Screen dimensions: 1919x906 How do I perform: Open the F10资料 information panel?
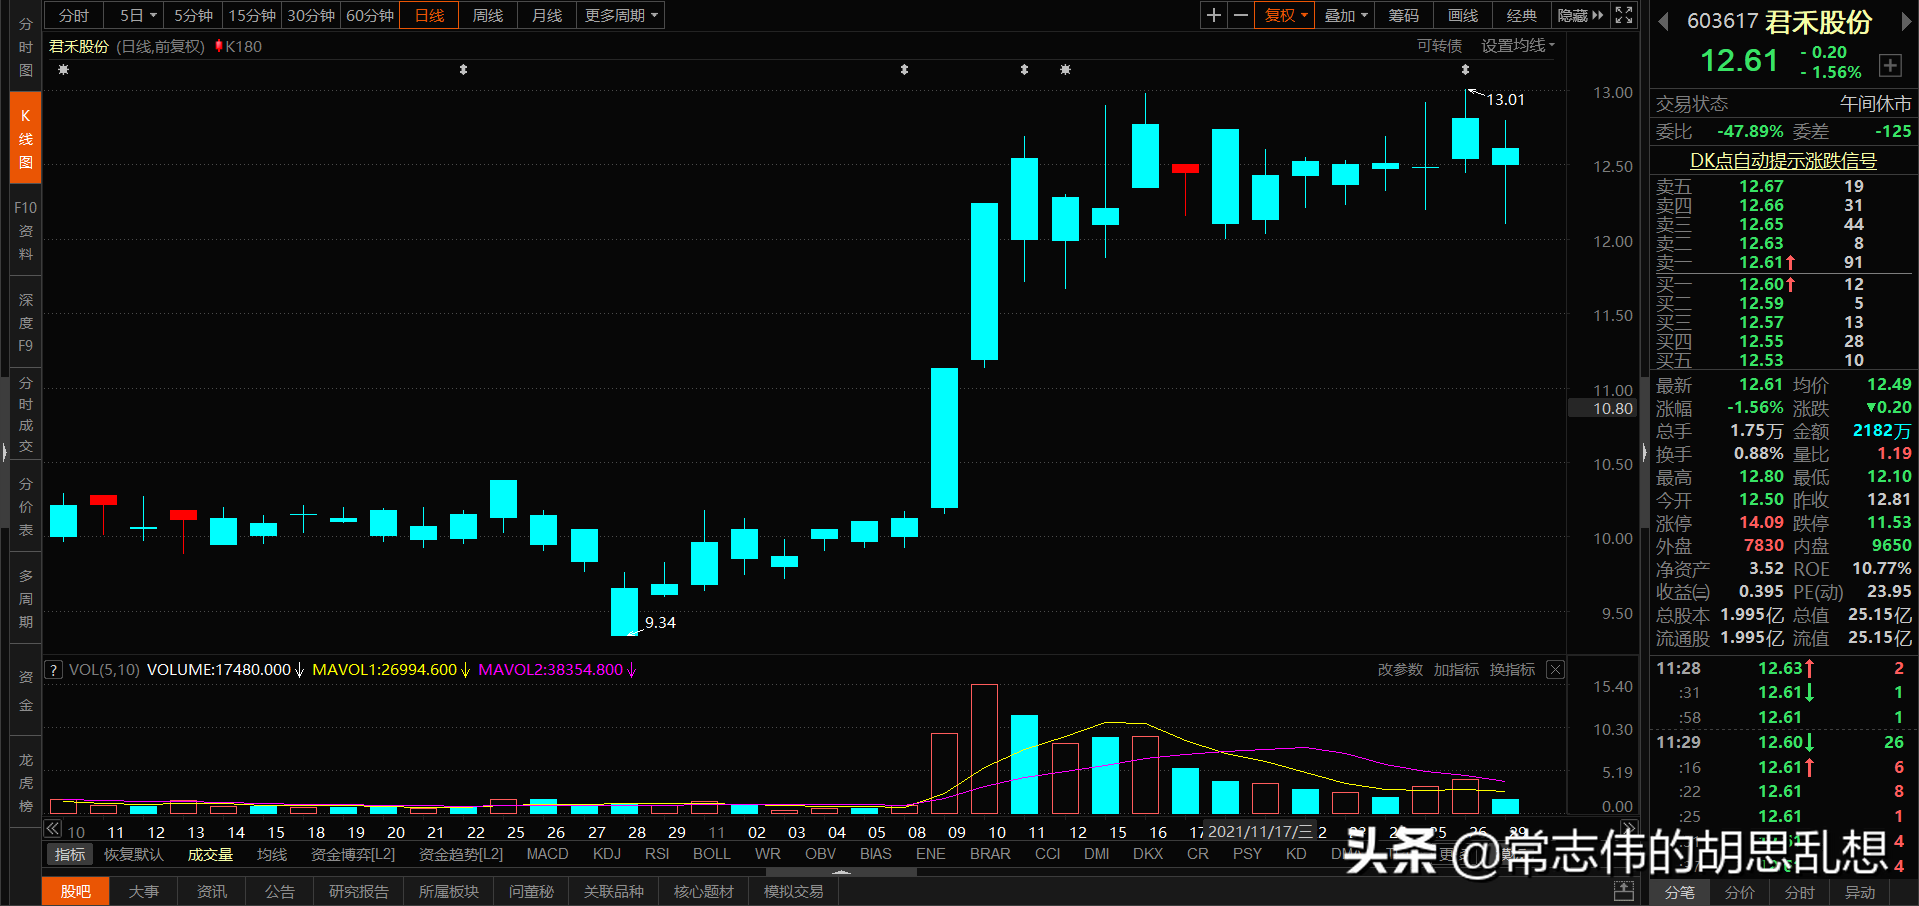click(x=24, y=230)
